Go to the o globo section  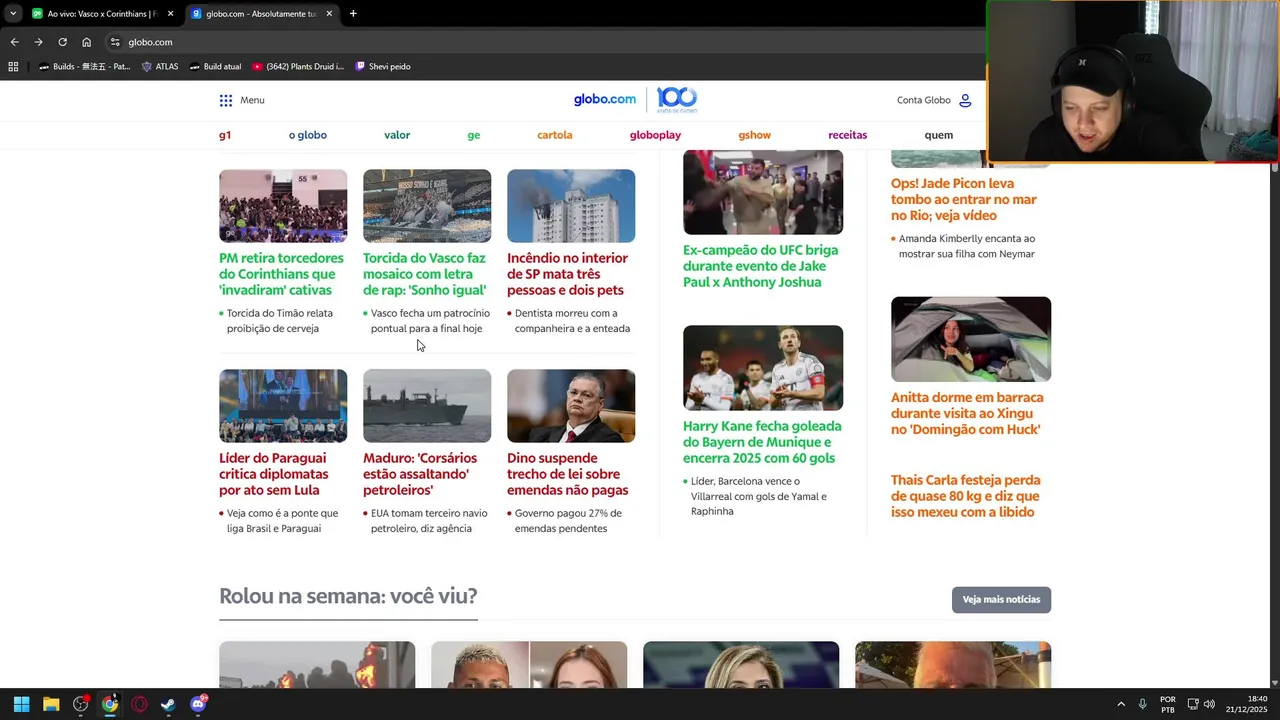pos(308,135)
